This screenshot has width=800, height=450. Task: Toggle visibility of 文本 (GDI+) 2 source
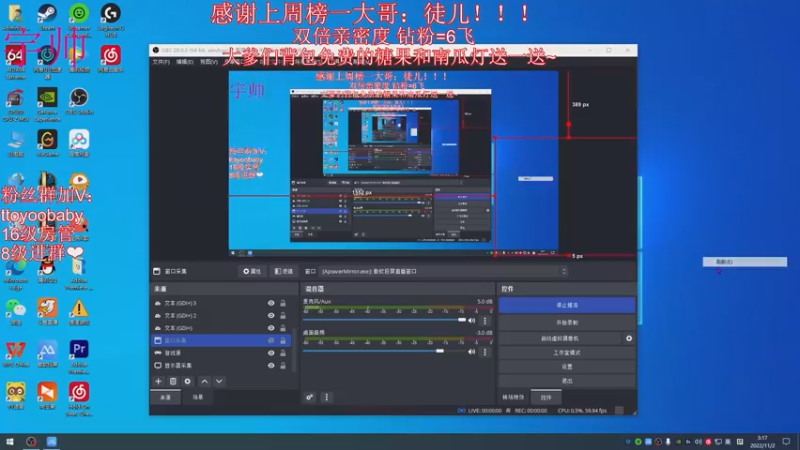point(271,315)
